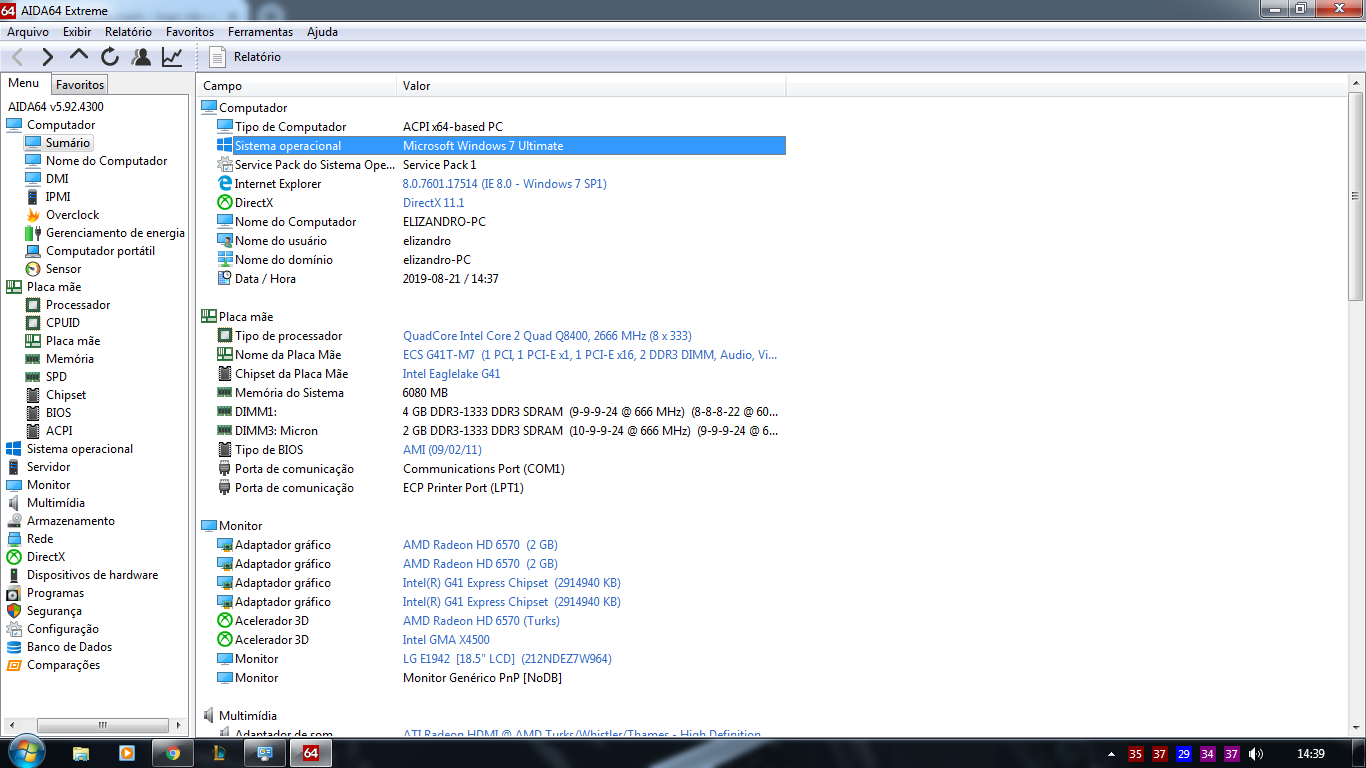Open Internet Explorer version link 8.0.7601.17514
The image size is (1366, 768).
pos(505,184)
